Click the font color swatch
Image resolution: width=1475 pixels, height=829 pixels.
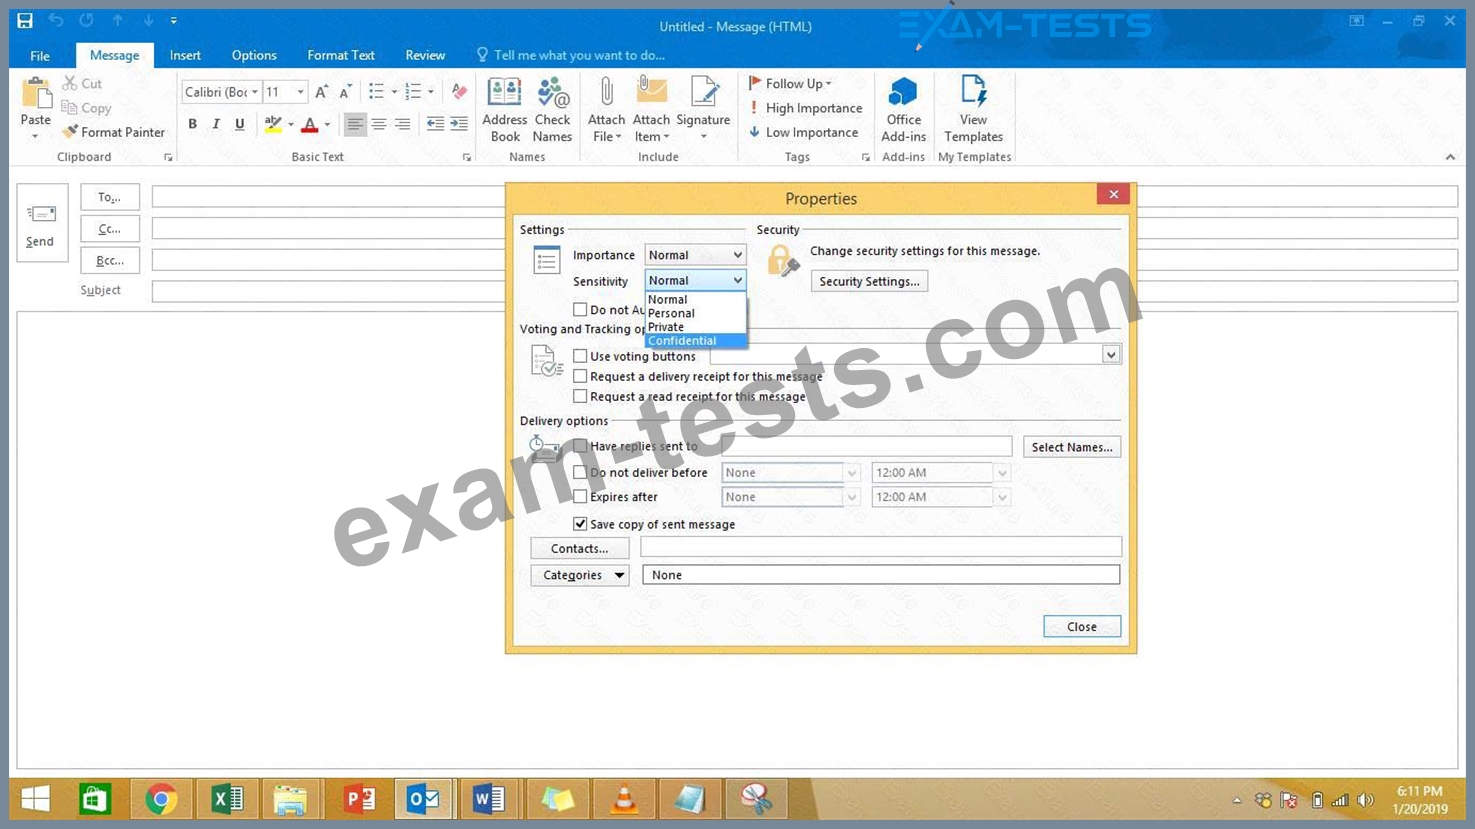(x=310, y=124)
